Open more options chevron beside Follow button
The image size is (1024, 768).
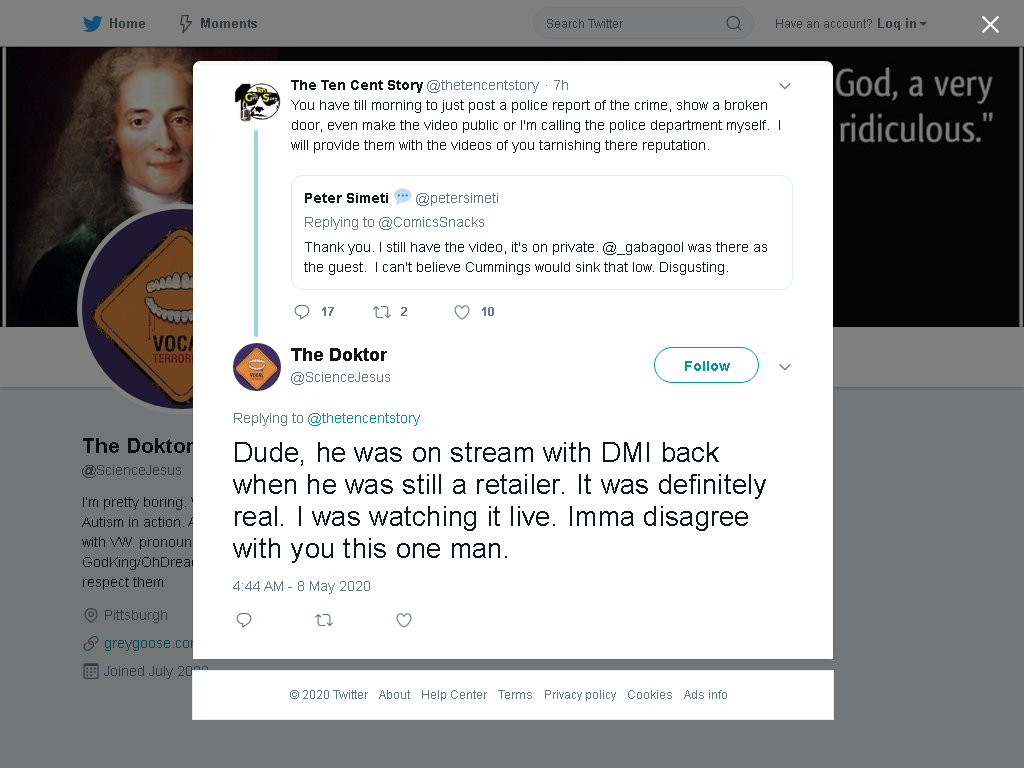785,366
